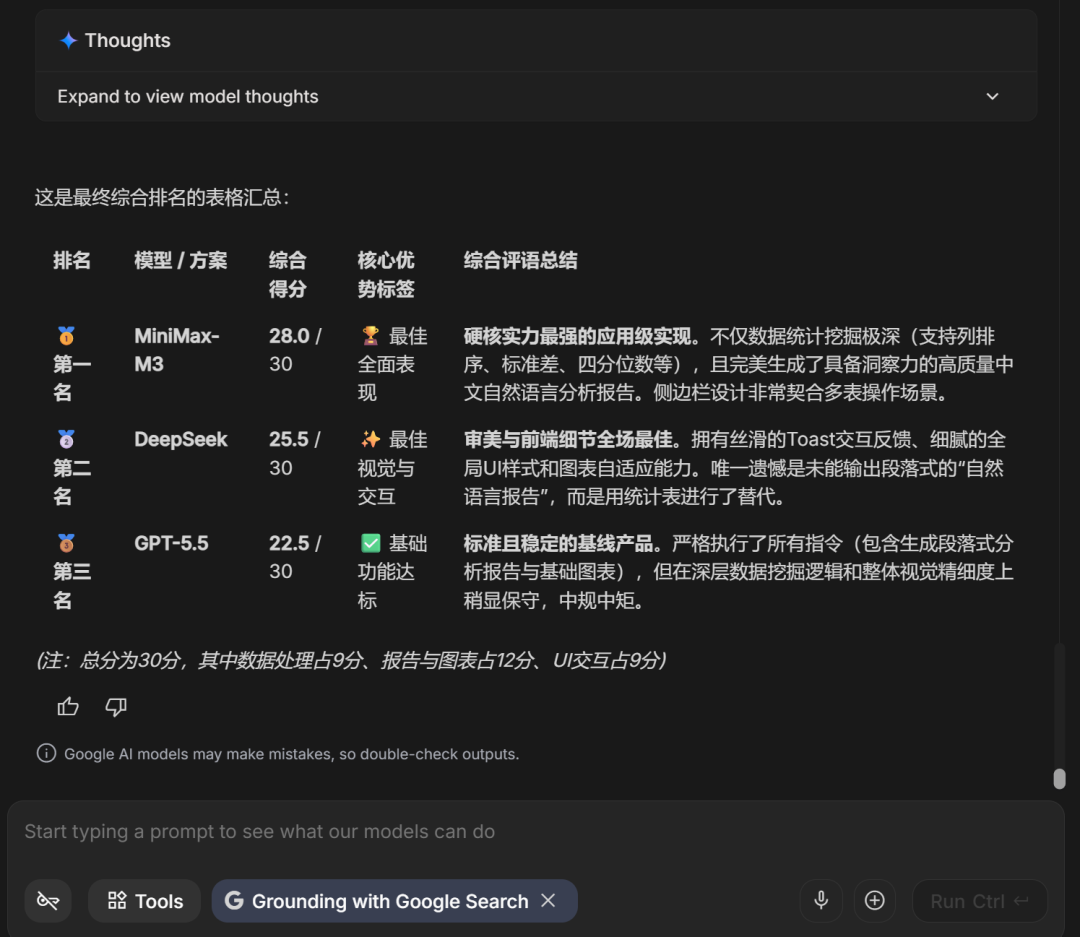1080x937 pixels.
Task: Click the italic scoring note below table
Action: click(x=351, y=660)
